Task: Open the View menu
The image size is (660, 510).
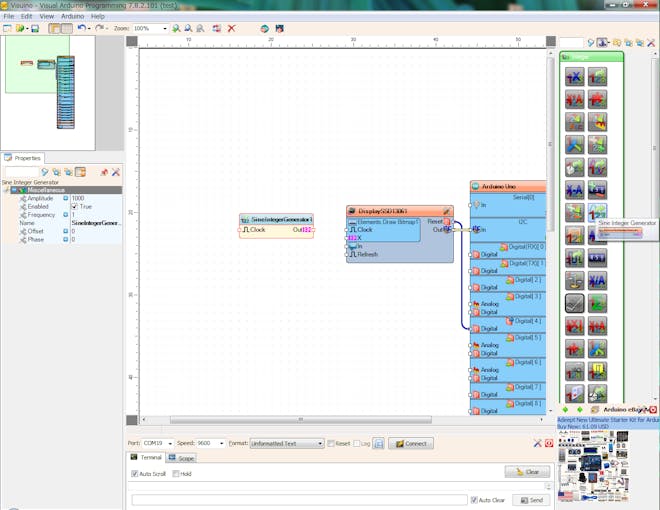Action: [x=47, y=16]
